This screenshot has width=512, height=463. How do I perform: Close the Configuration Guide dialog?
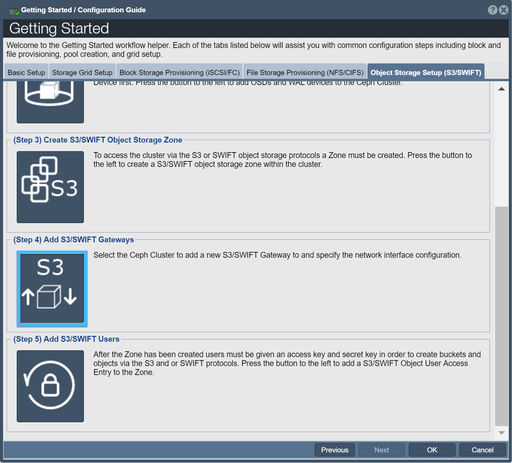click(x=503, y=10)
